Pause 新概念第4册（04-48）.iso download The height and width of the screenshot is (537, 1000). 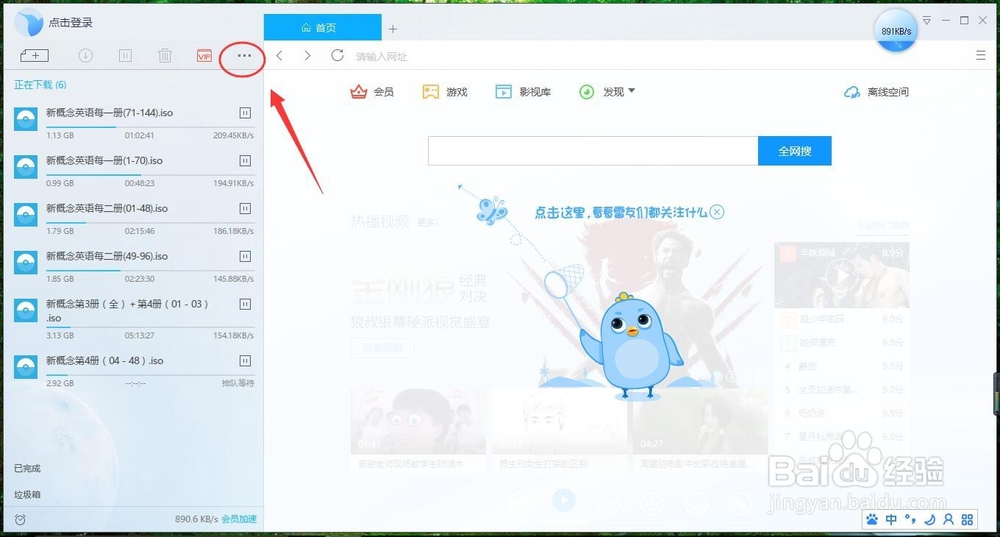pyautogui.click(x=245, y=361)
